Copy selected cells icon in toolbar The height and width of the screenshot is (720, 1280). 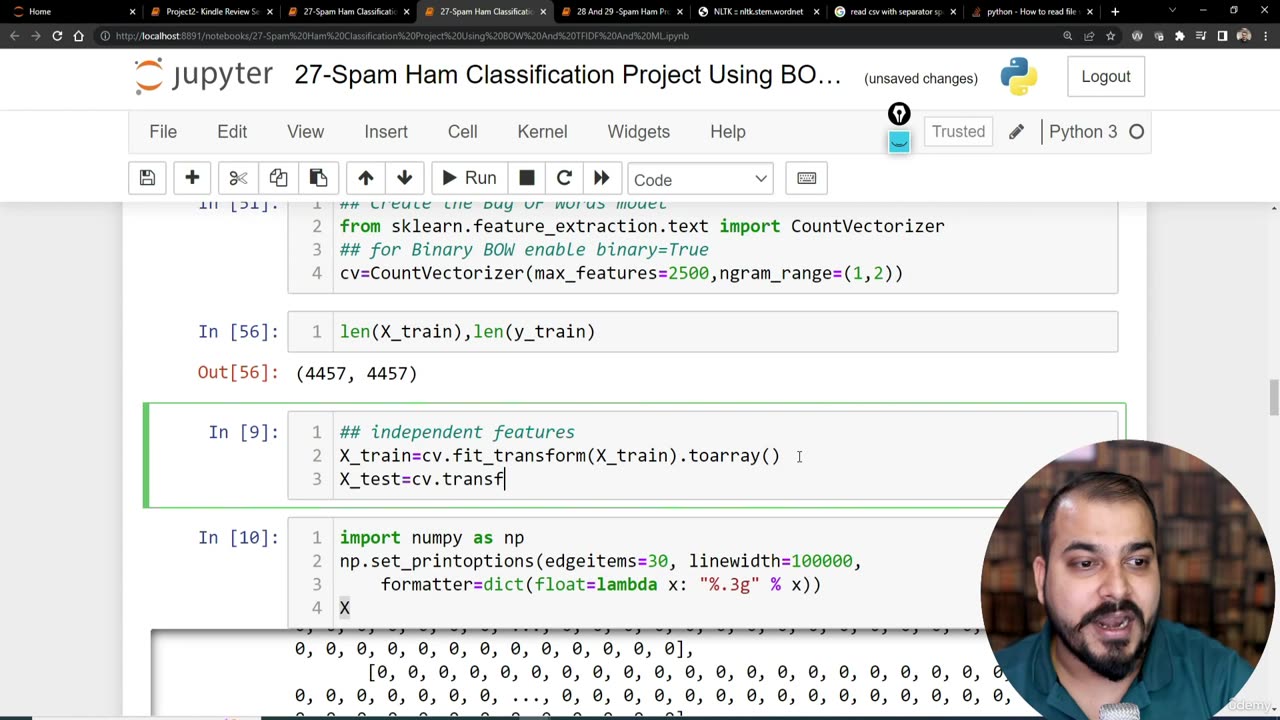[x=278, y=178]
